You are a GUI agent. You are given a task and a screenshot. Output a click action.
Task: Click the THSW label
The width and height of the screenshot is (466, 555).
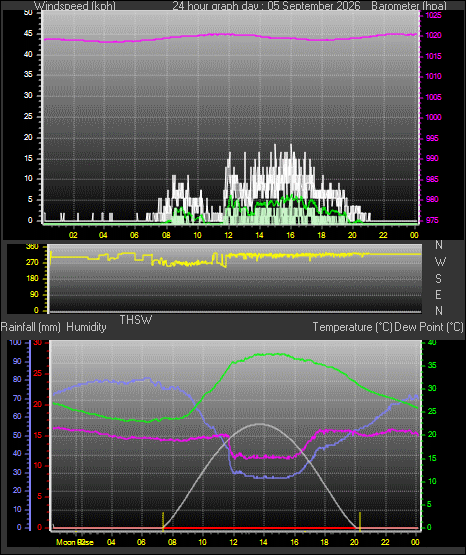point(136,320)
